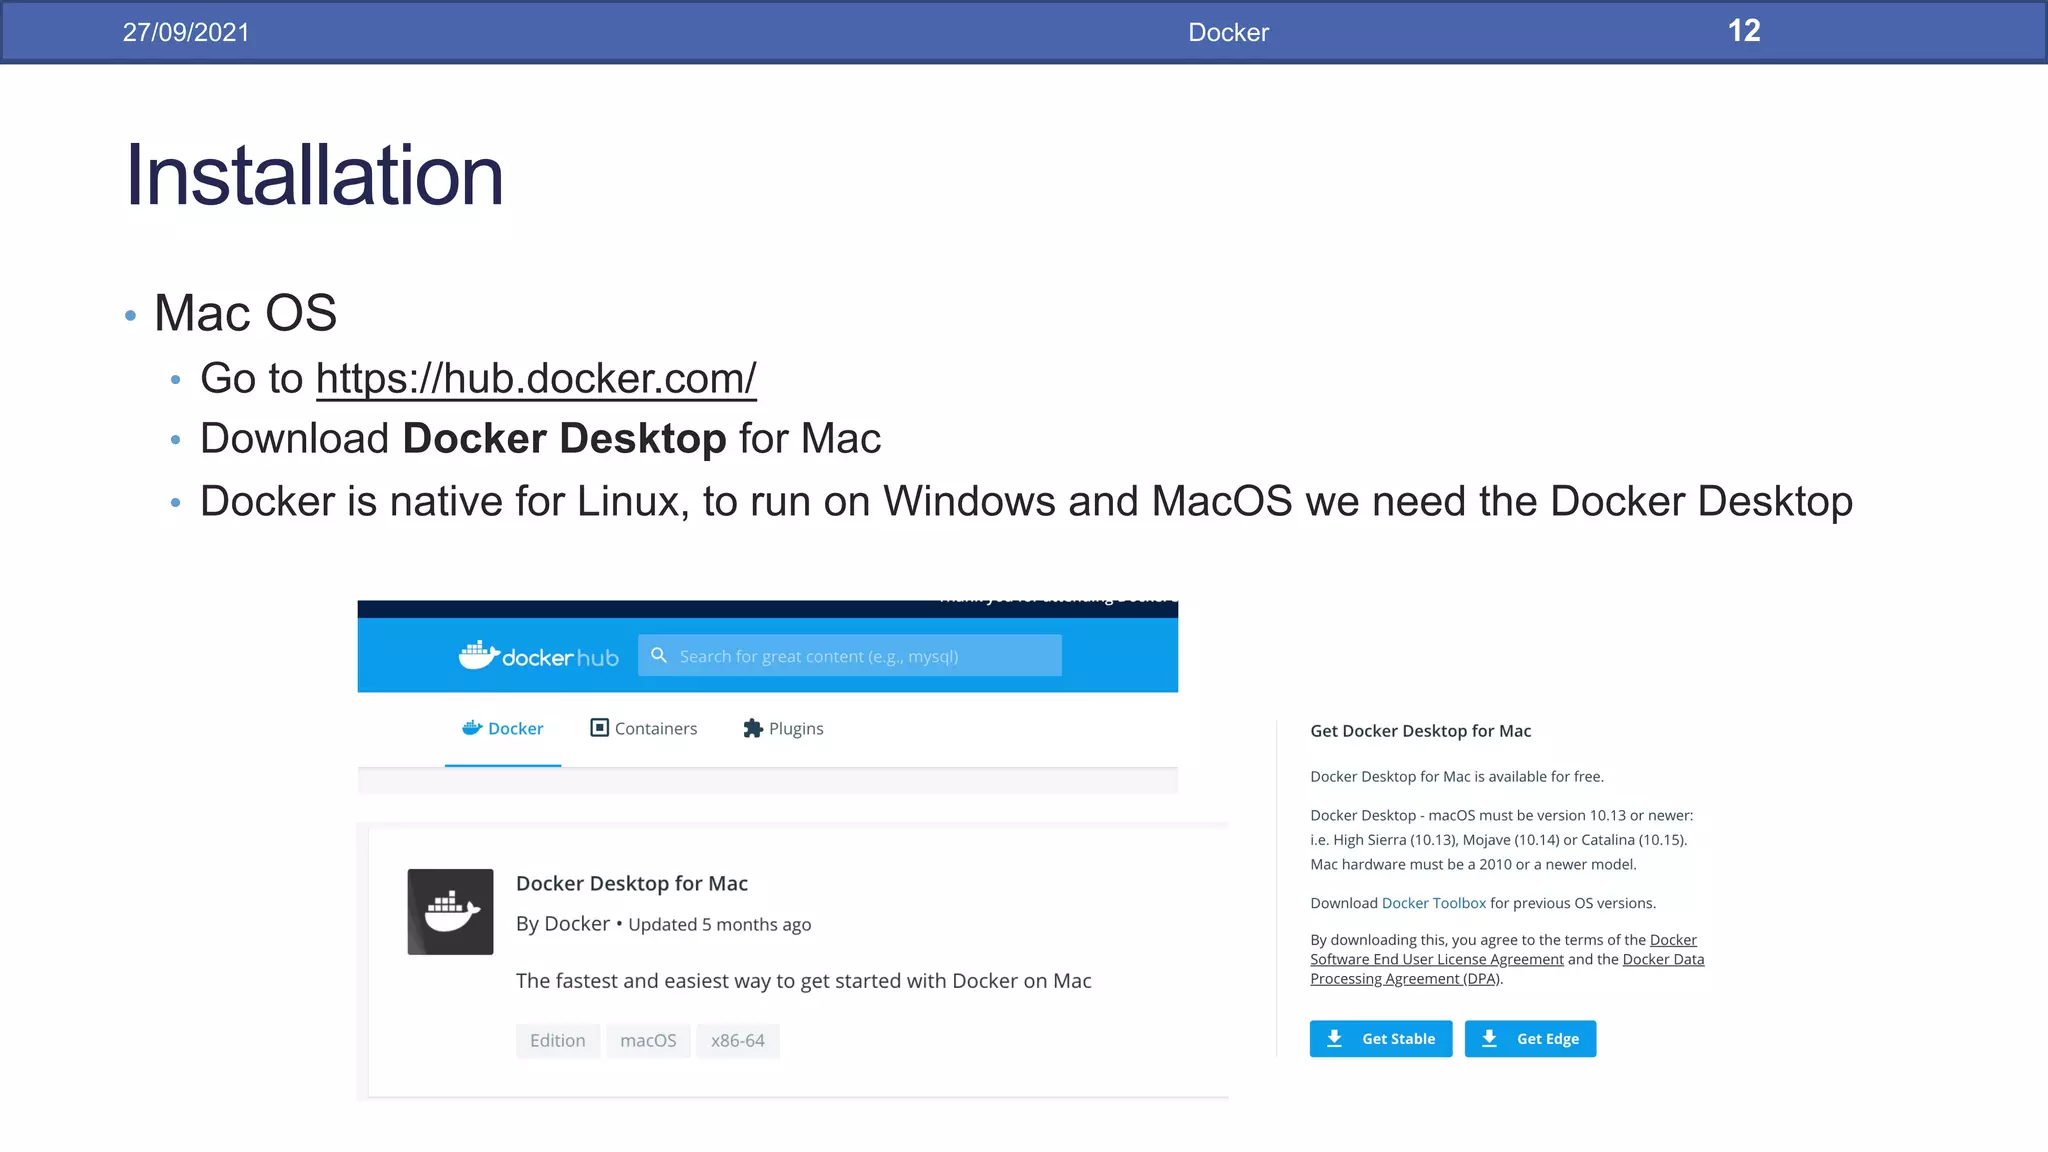Click the Get Edge download arrow icon
Image resolution: width=2048 pixels, height=1152 pixels.
coord(1489,1039)
